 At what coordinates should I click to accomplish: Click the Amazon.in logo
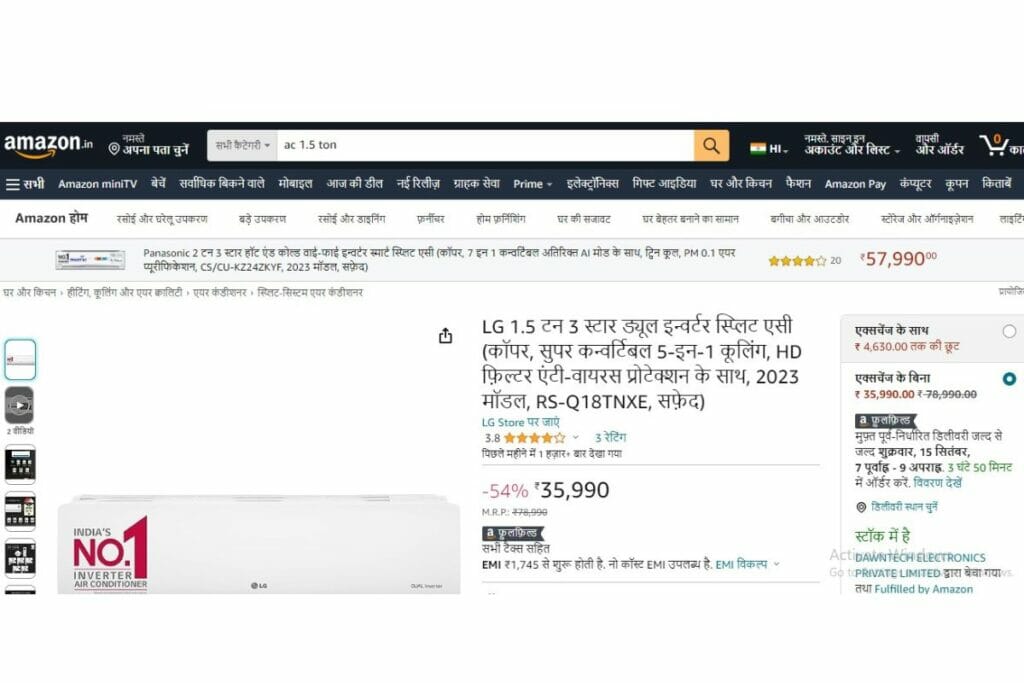click(48, 145)
